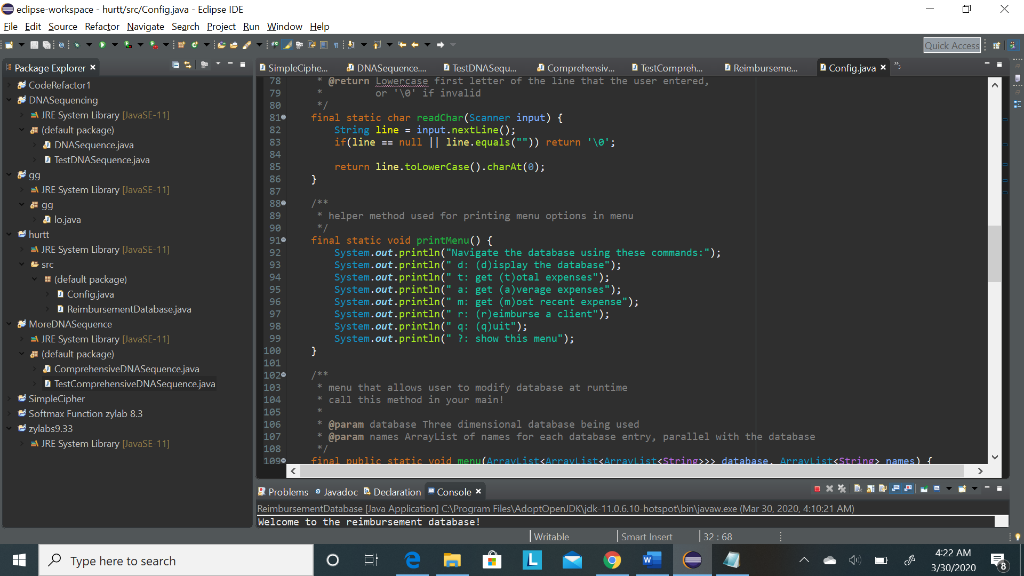Click the New file wizard toolbar icon
The width and height of the screenshot is (1024, 576).
(9, 45)
